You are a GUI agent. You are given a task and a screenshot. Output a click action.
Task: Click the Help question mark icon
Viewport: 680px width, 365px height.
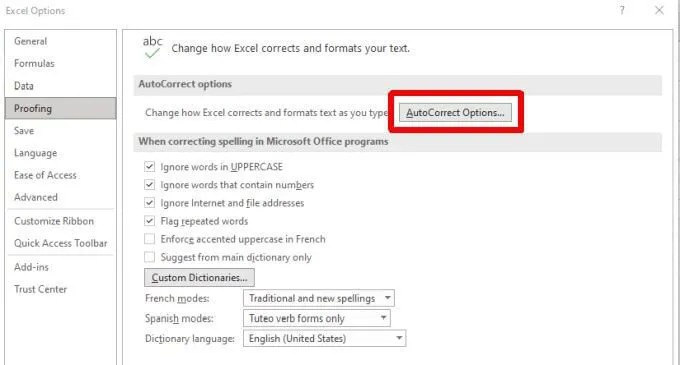pos(622,10)
